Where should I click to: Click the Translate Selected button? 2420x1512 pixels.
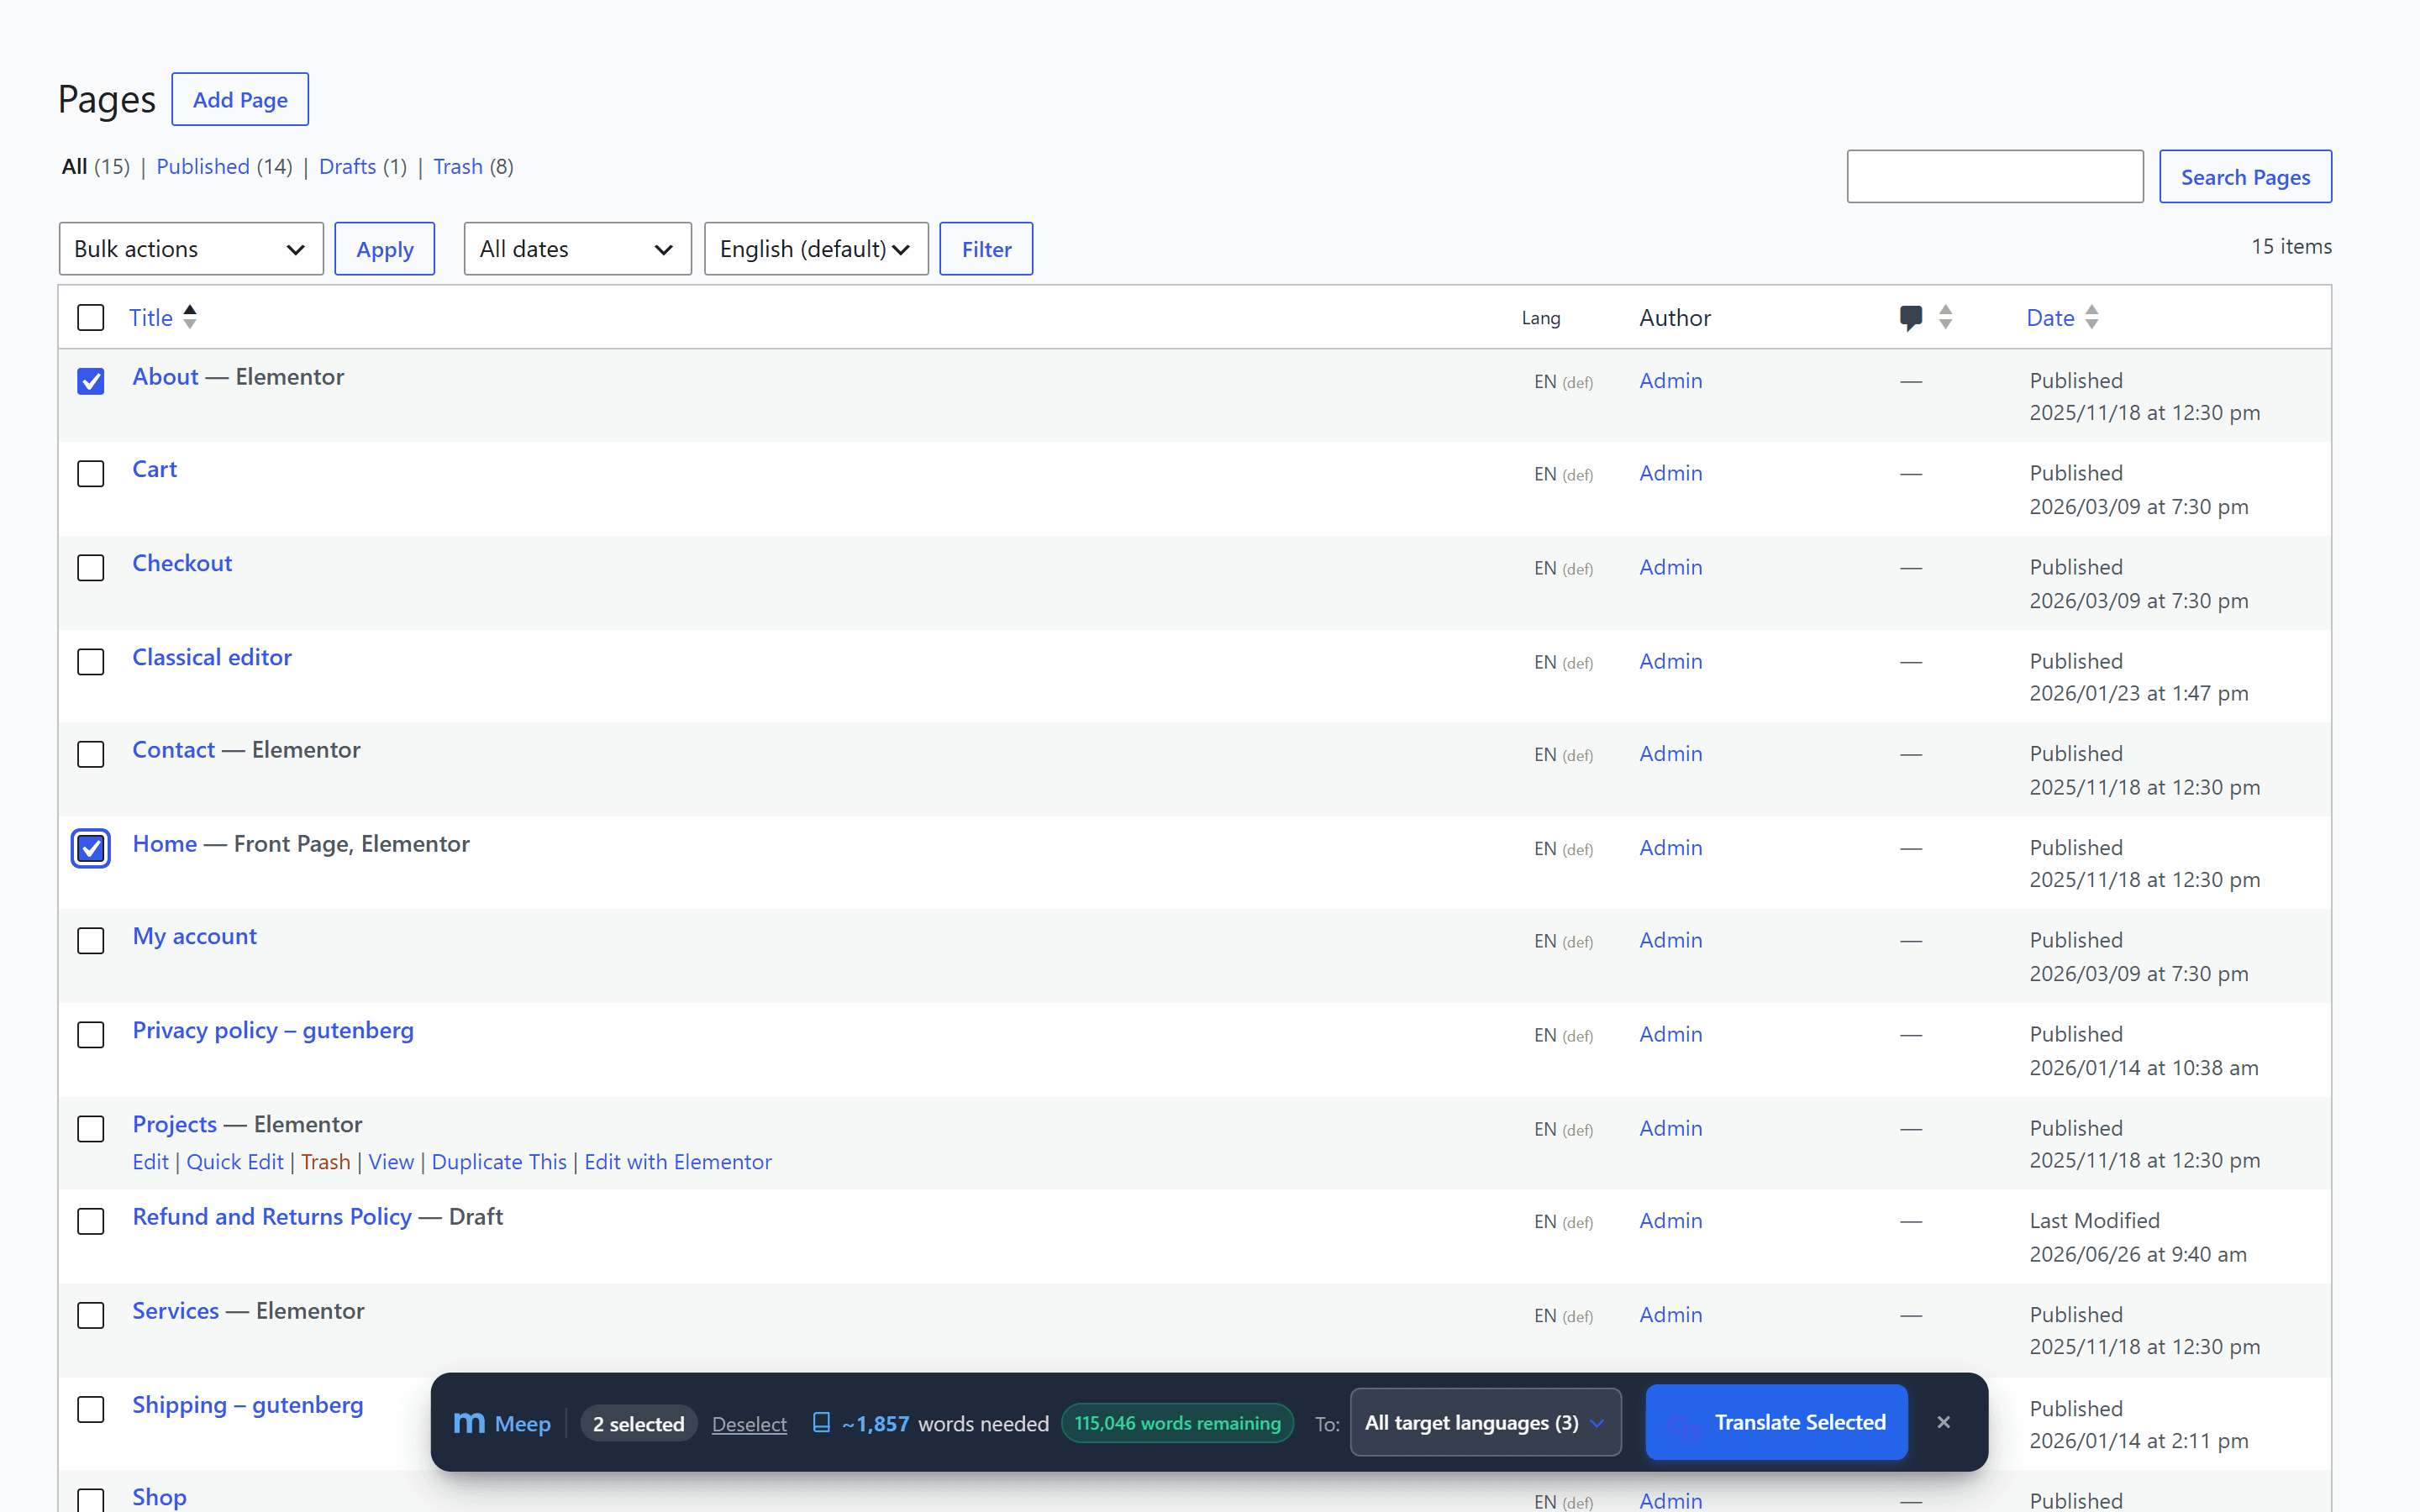(x=1776, y=1422)
